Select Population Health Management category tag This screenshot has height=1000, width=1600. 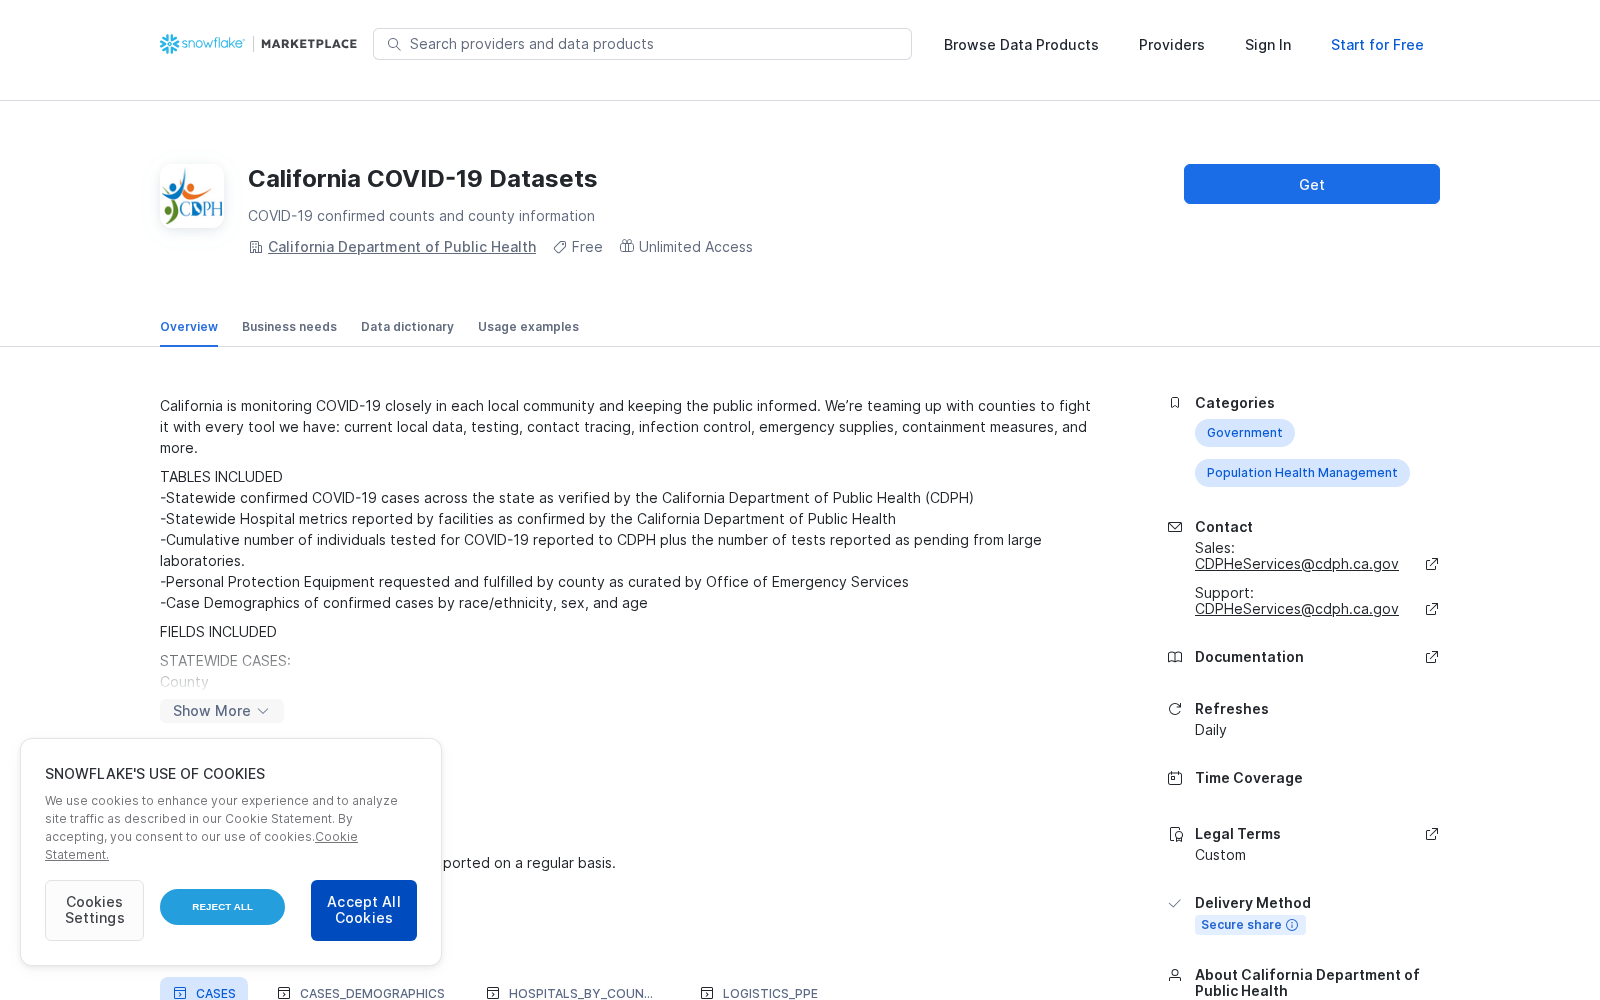(x=1302, y=473)
